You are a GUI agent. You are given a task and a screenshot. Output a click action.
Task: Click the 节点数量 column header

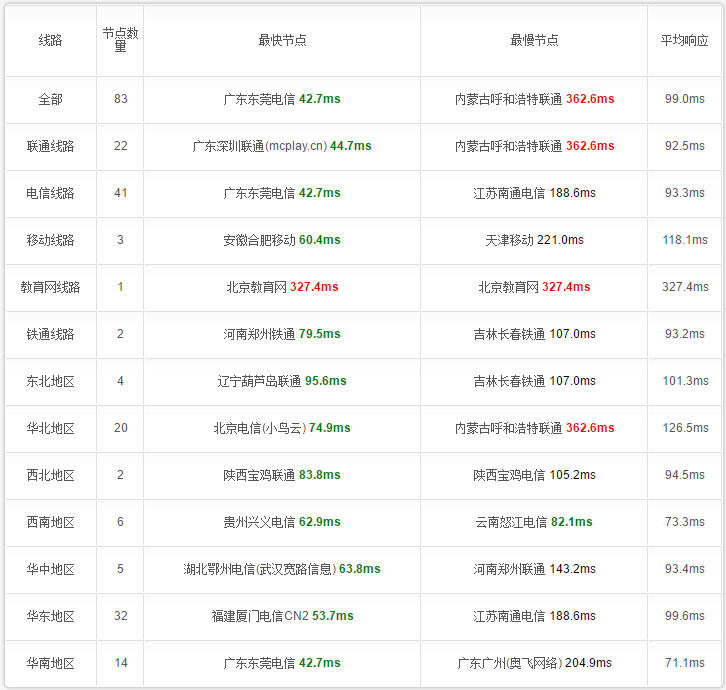pyautogui.click(x=120, y=40)
